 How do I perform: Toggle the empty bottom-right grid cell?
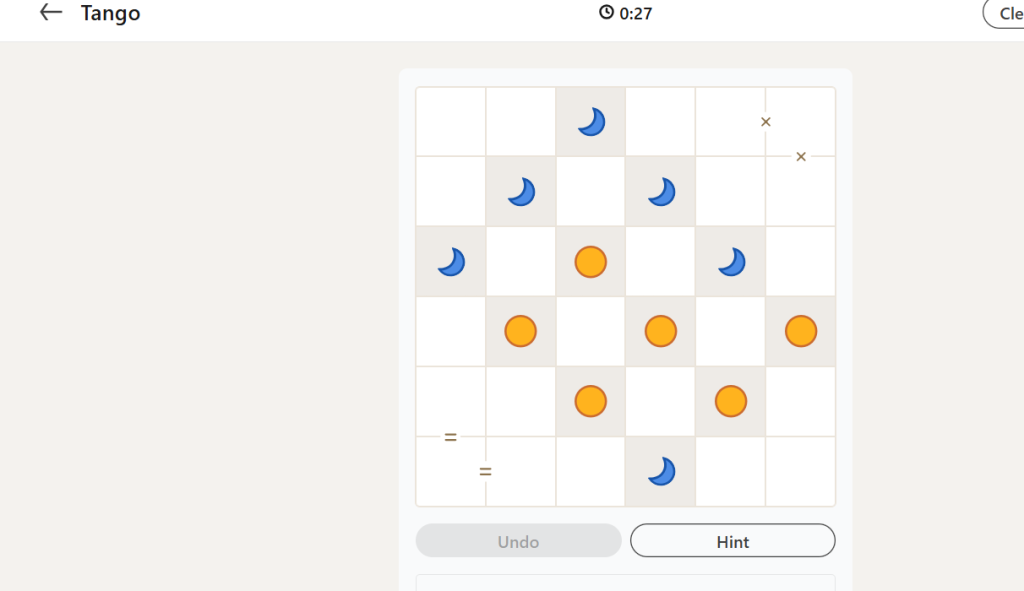(x=801, y=471)
